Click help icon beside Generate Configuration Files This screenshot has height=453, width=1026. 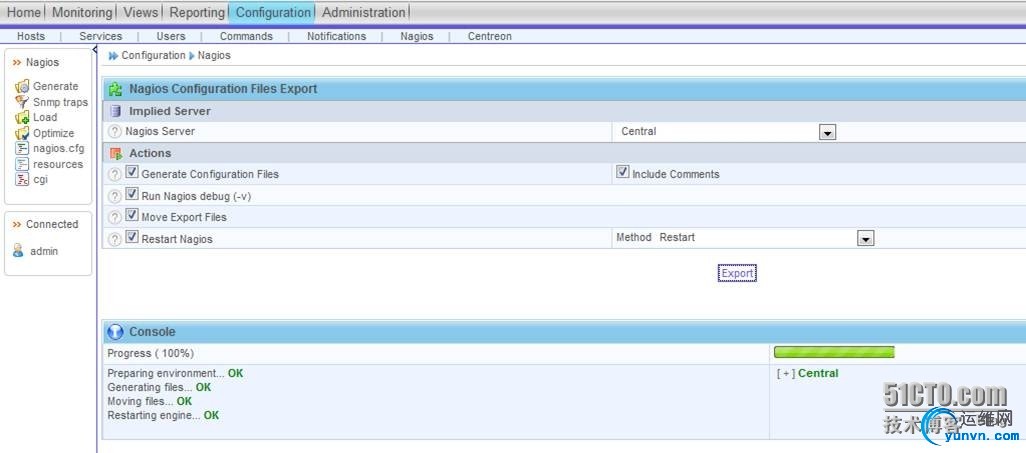pos(115,174)
